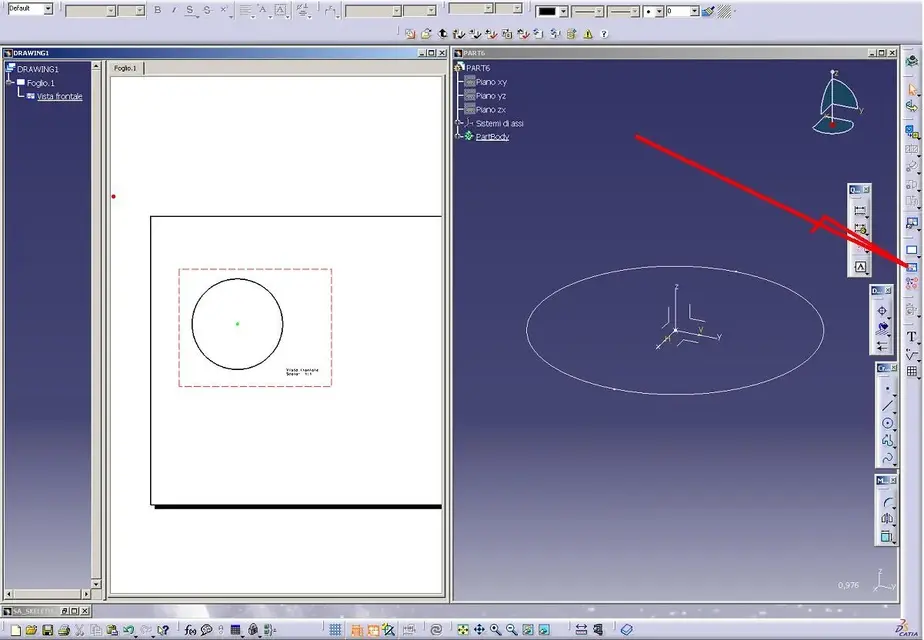The width and height of the screenshot is (924, 640).
Task: Select the Pan view tool
Action: [x=479, y=630]
